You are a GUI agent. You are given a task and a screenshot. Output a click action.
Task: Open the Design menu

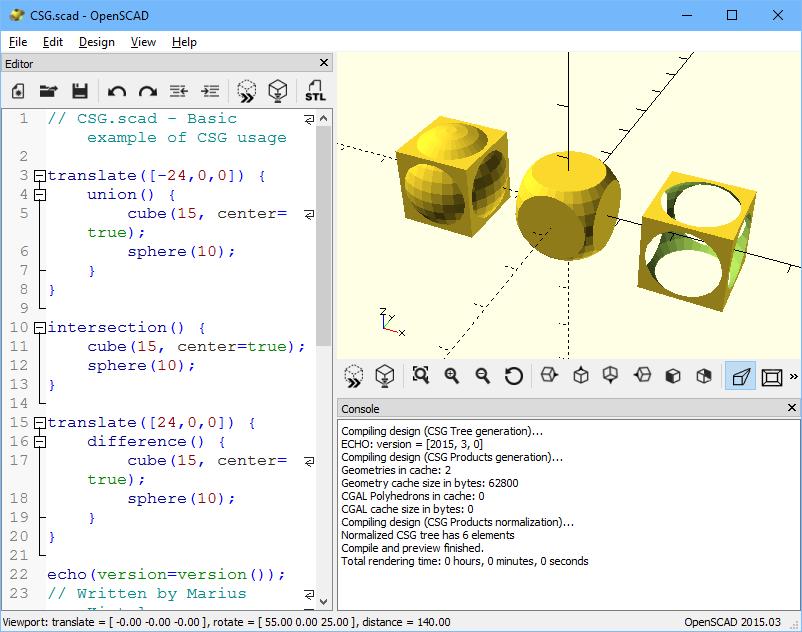[96, 42]
